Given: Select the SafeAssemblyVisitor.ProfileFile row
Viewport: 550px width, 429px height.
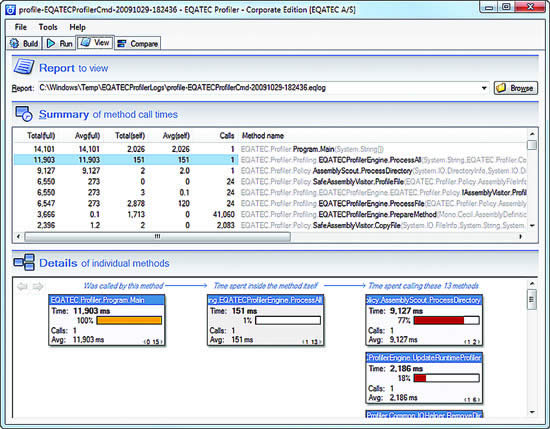Looking at the screenshot, I should coord(270,182).
